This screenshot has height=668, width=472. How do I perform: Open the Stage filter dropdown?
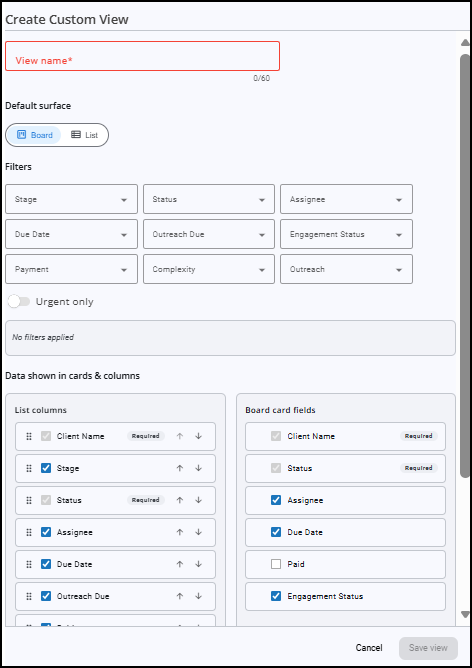click(x=72, y=199)
